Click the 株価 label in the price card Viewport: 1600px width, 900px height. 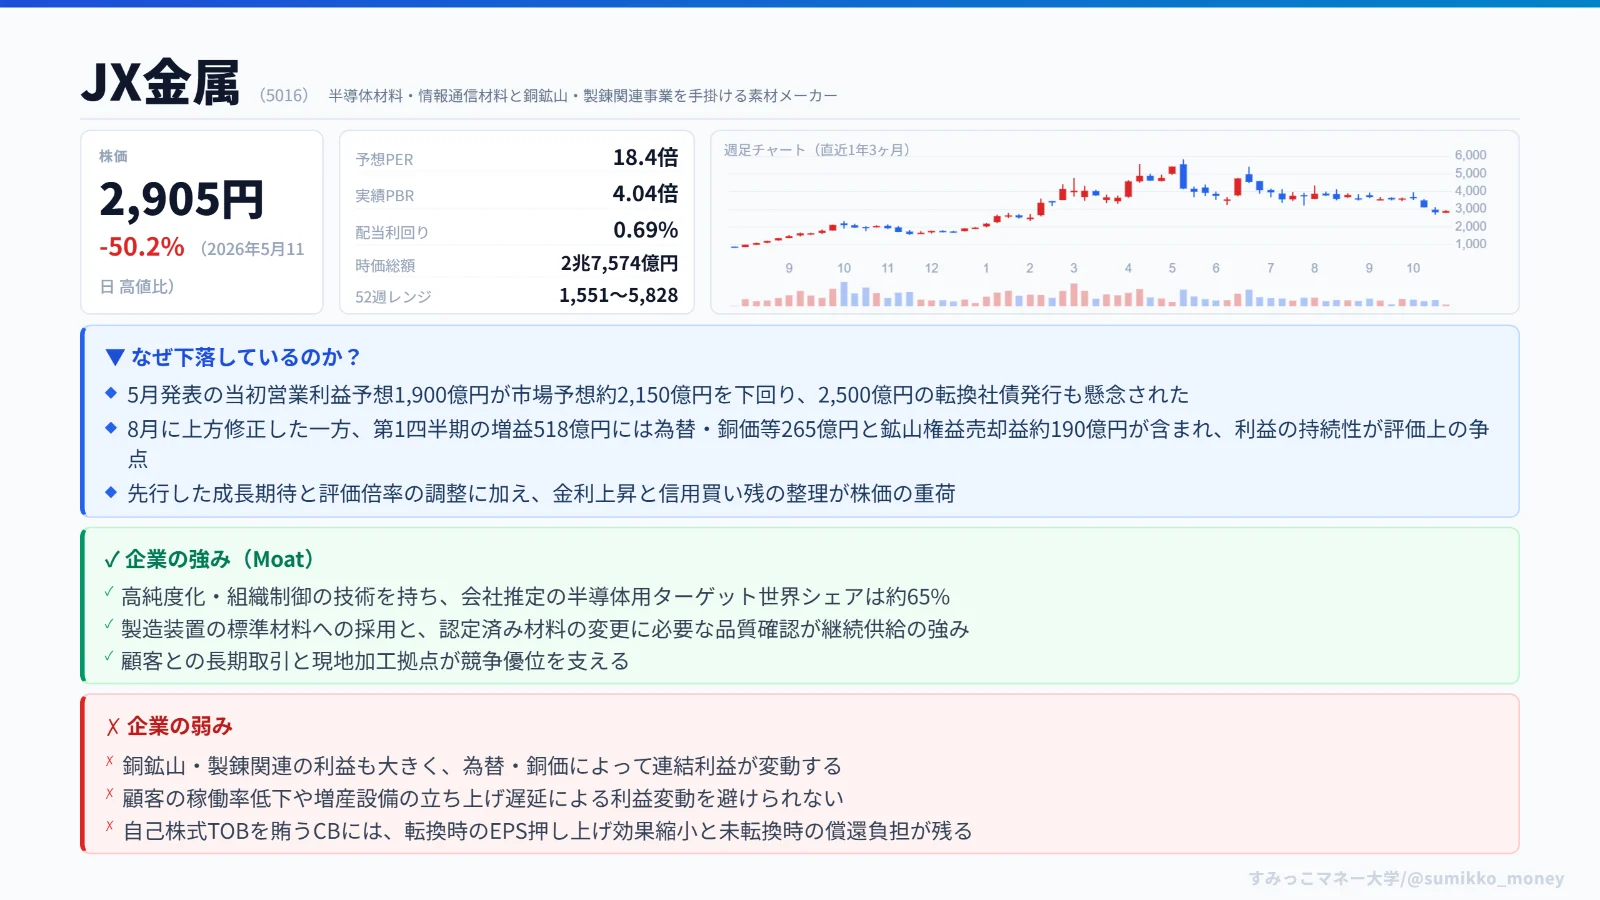[113, 156]
